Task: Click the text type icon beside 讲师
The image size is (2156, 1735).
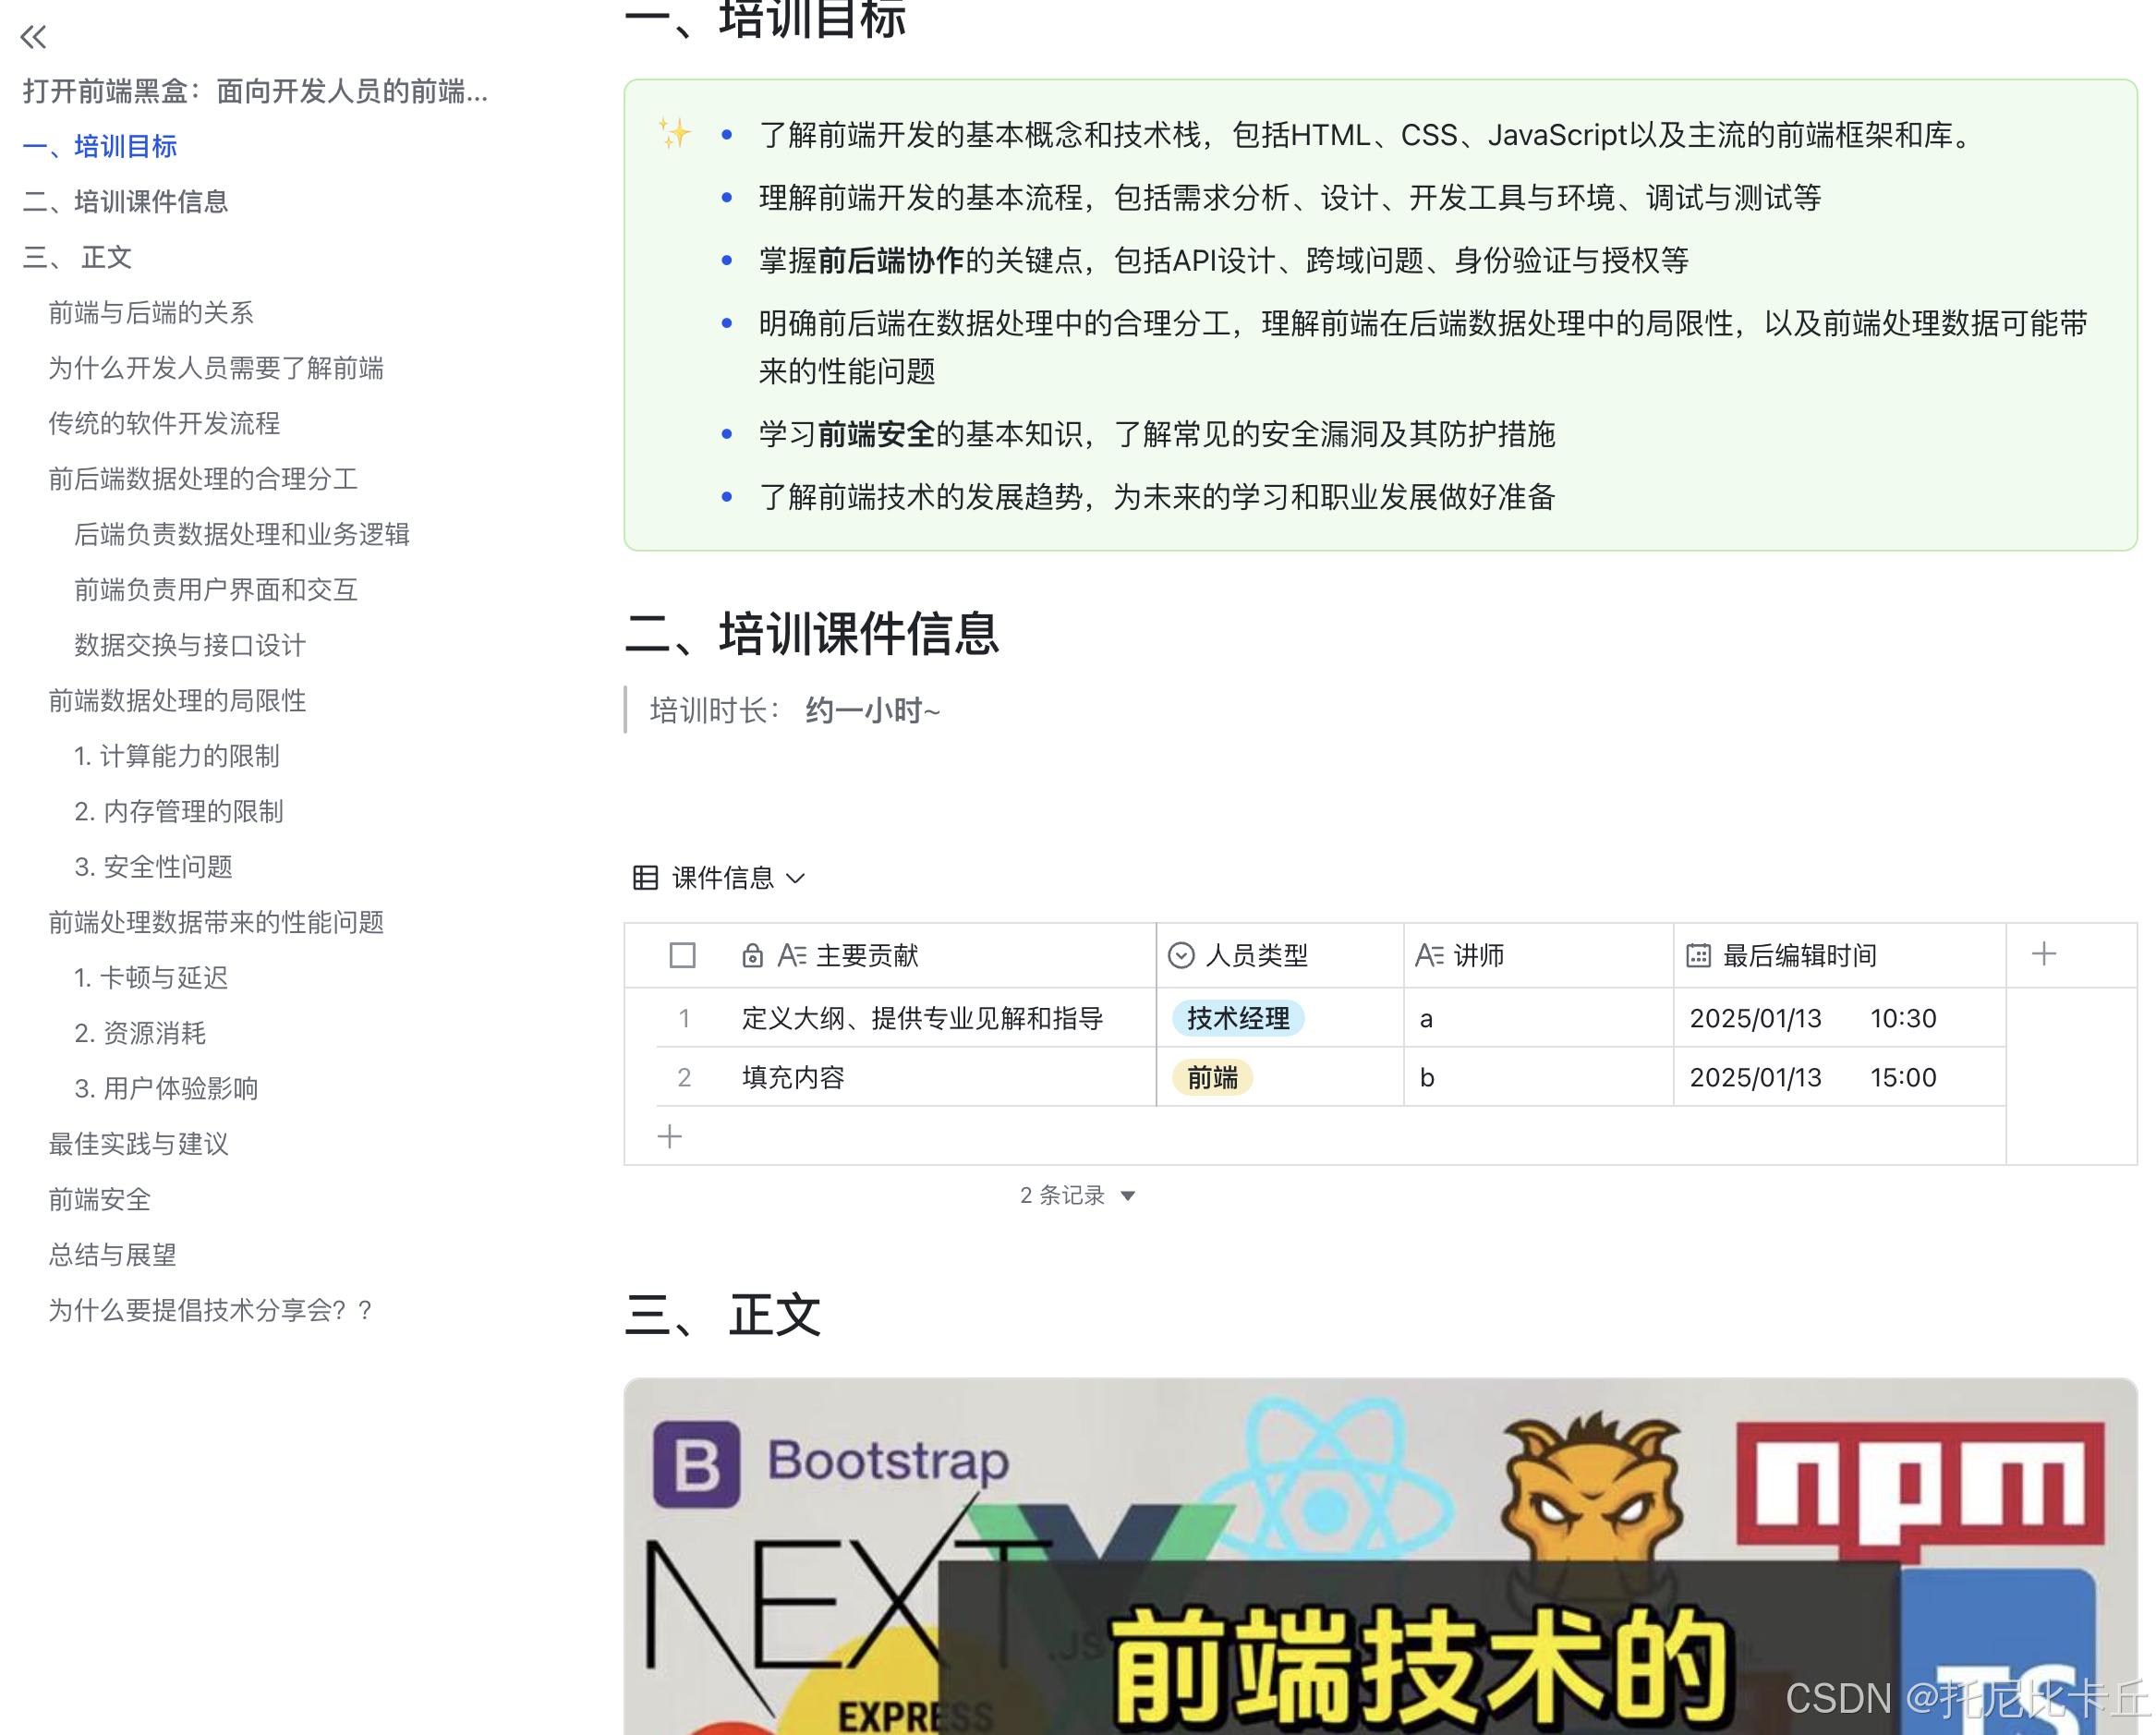Action: (1428, 955)
